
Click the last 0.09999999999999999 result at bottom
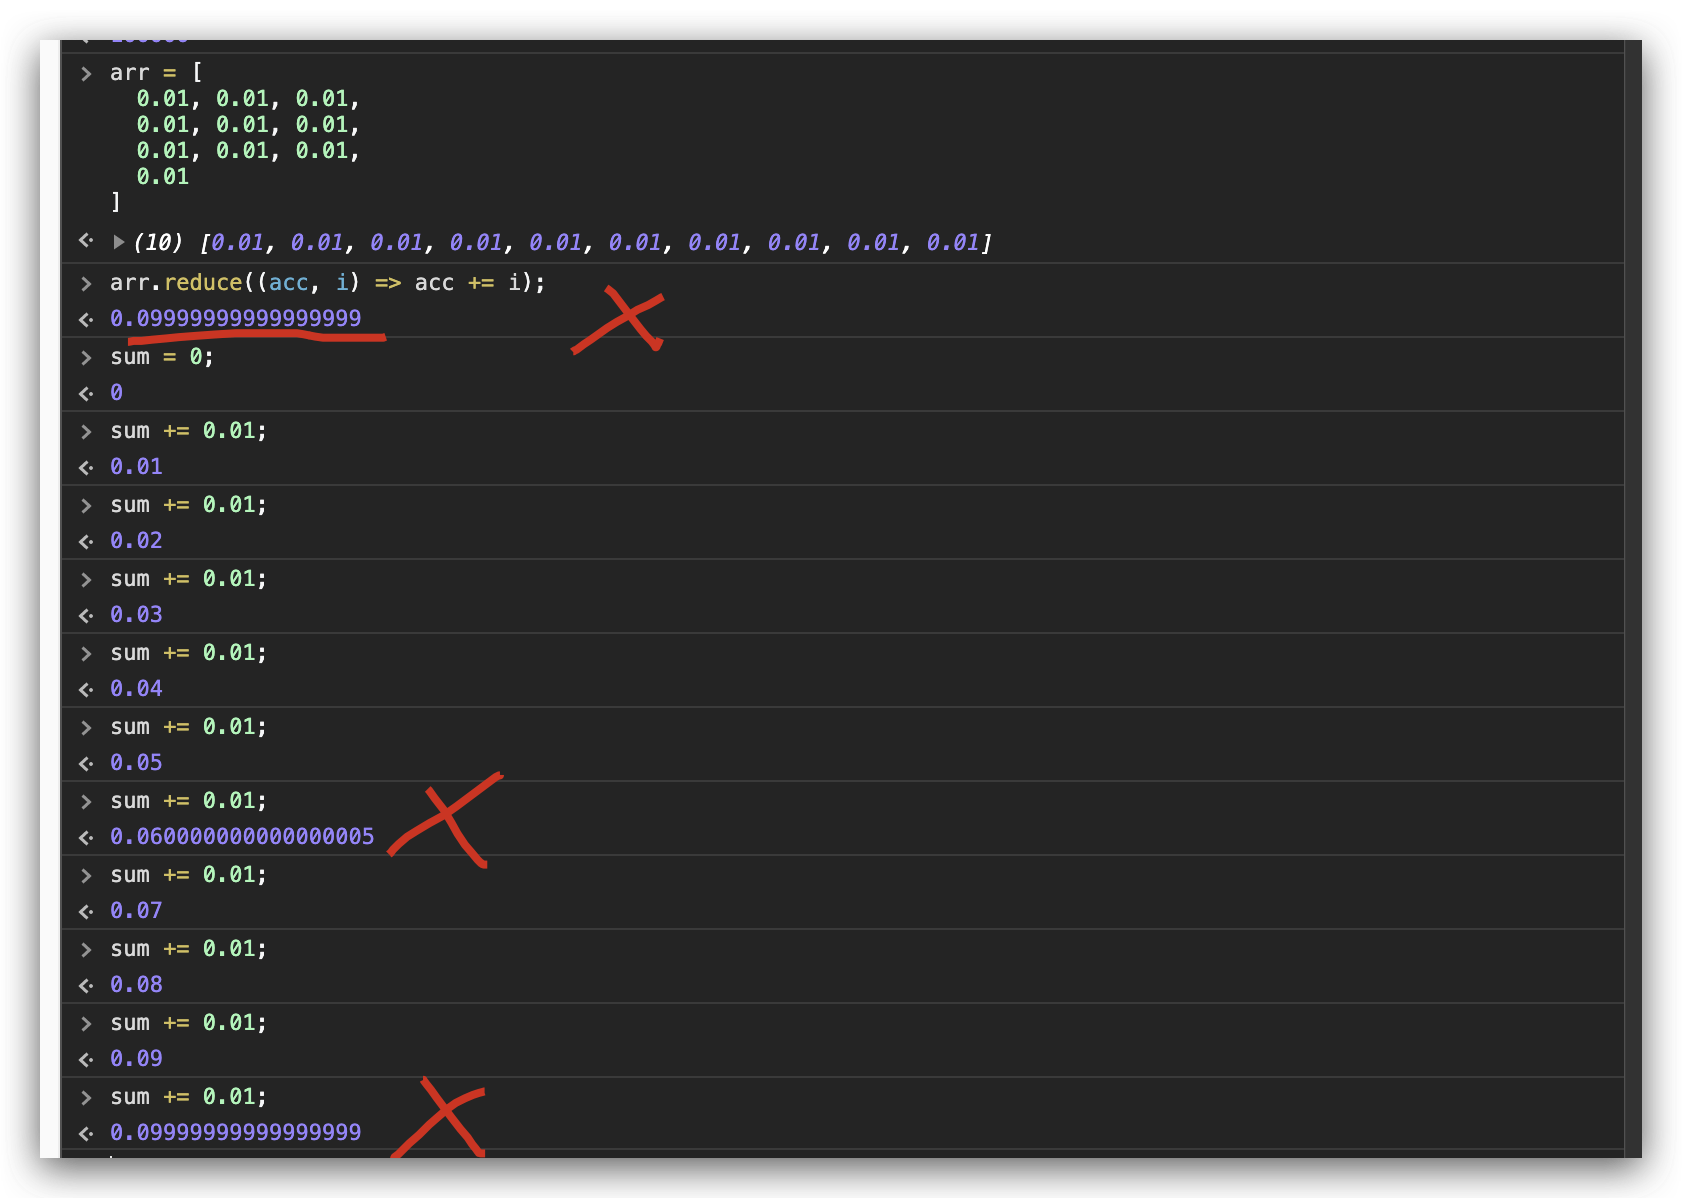[236, 1133]
